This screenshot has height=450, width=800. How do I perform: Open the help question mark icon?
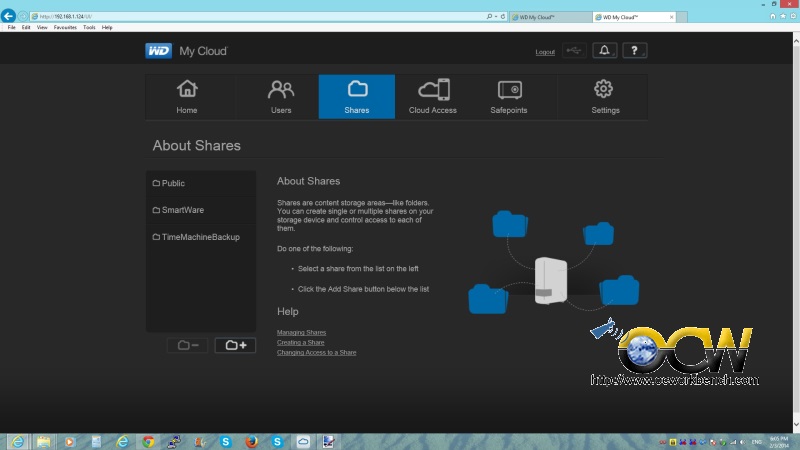635,51
